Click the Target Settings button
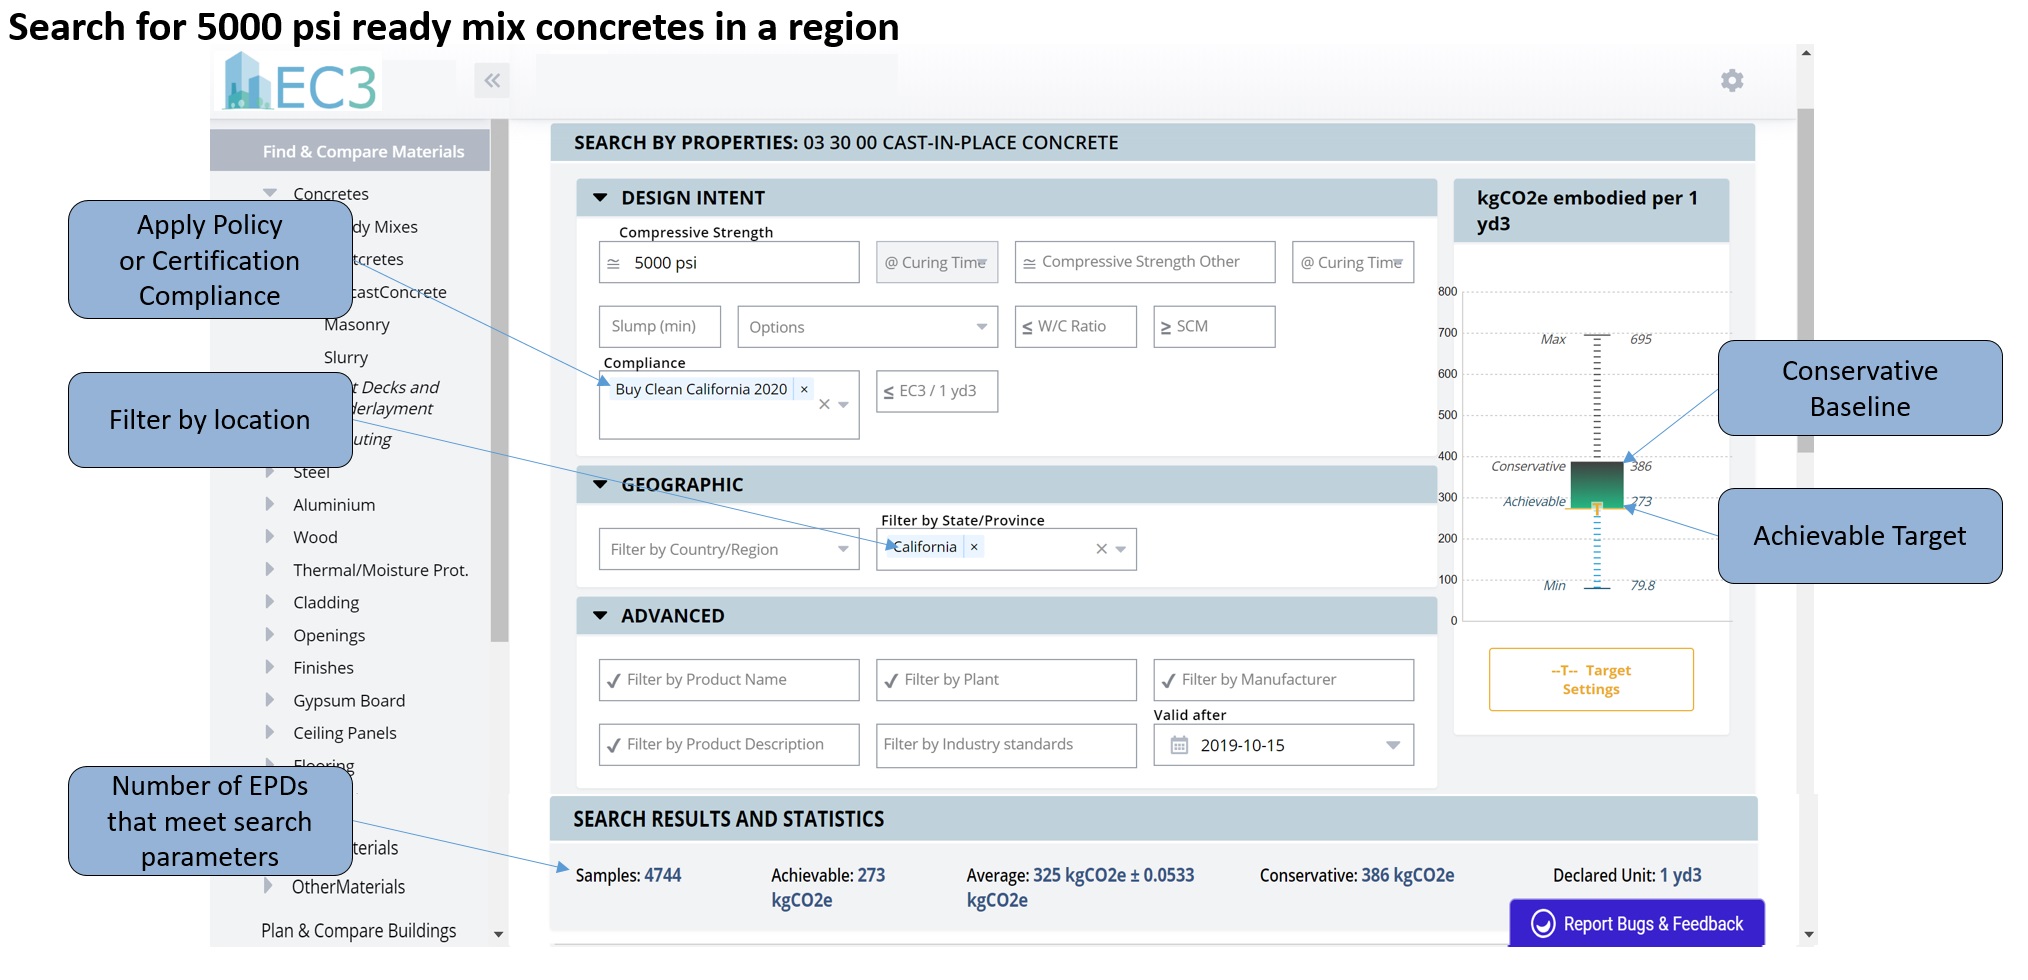This screenshot has height=980, width=2028. pos(1590,680)
